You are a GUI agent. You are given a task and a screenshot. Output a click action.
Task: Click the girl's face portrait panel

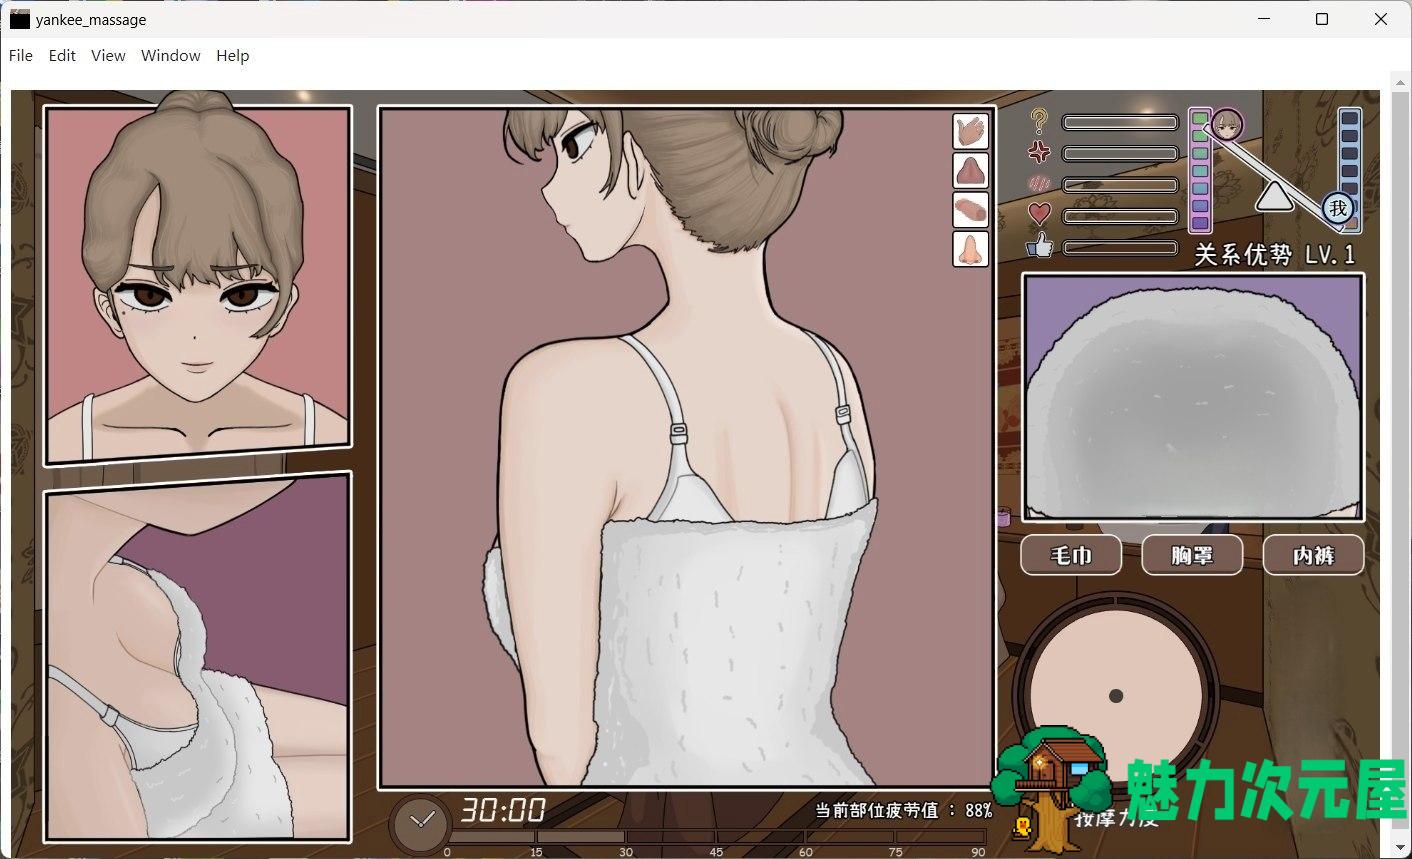(x=198, y=285)
